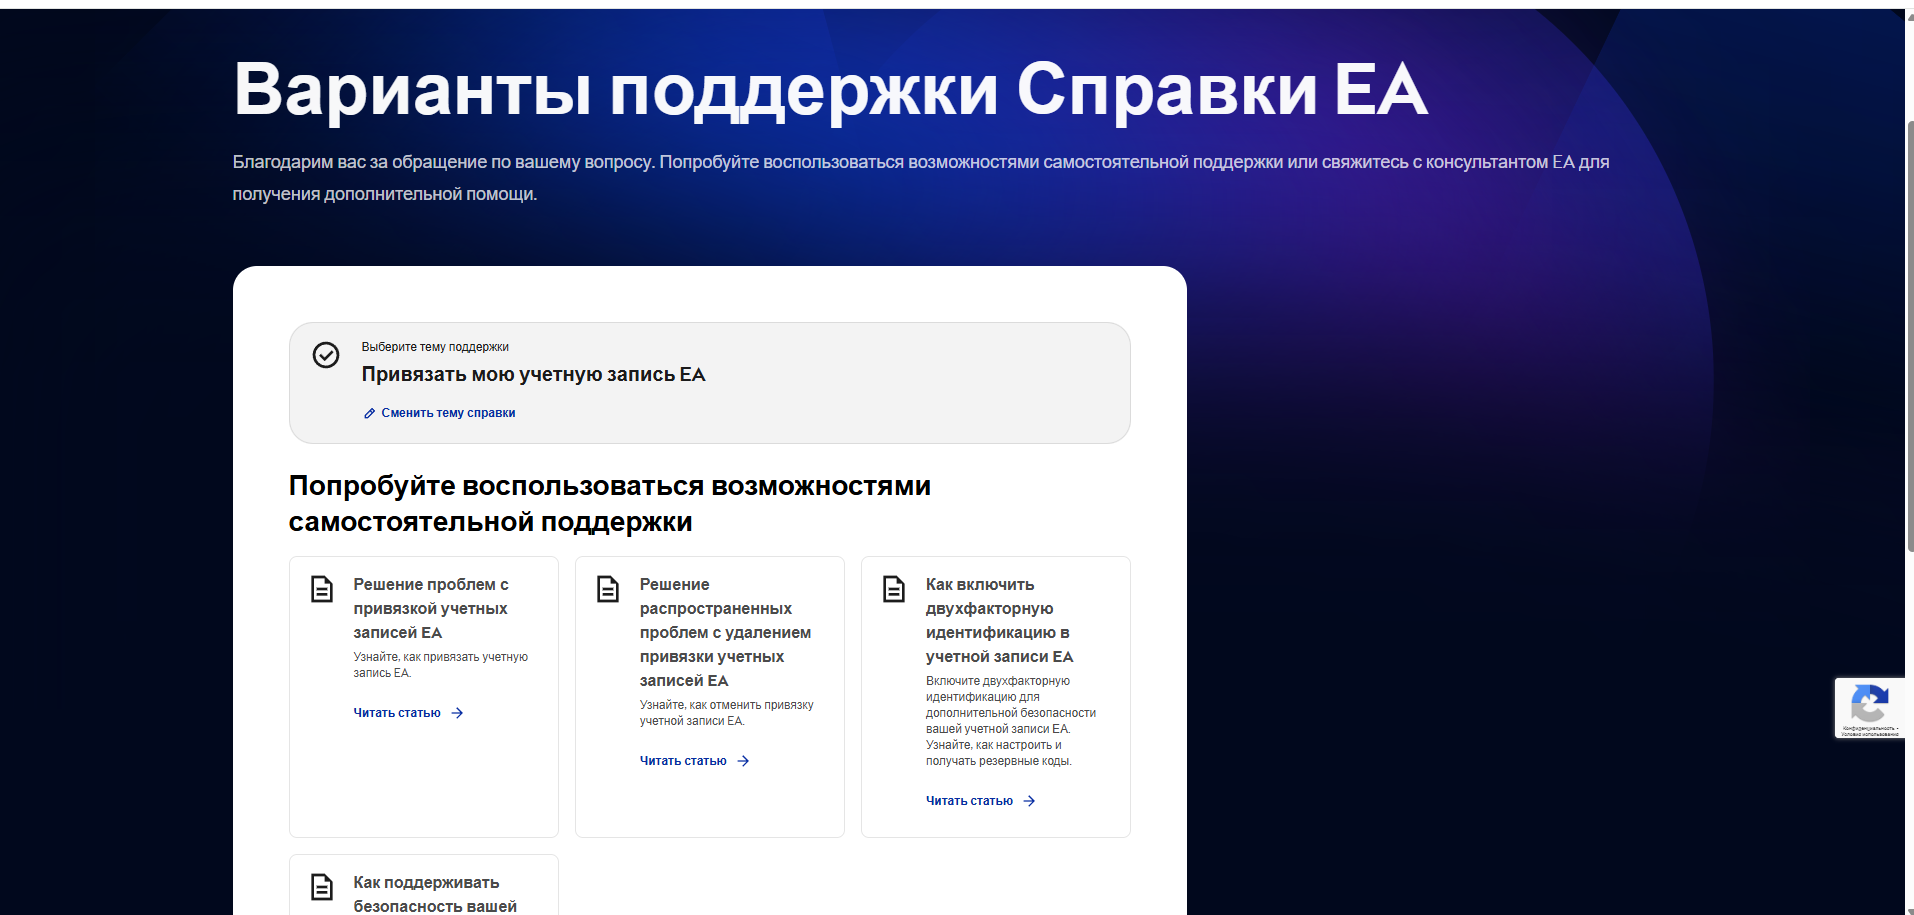Viewport: 1914px width, 915px height.
Task: Click document icon on Решение проблем с привязкой card
Action: tap(322, 589)
